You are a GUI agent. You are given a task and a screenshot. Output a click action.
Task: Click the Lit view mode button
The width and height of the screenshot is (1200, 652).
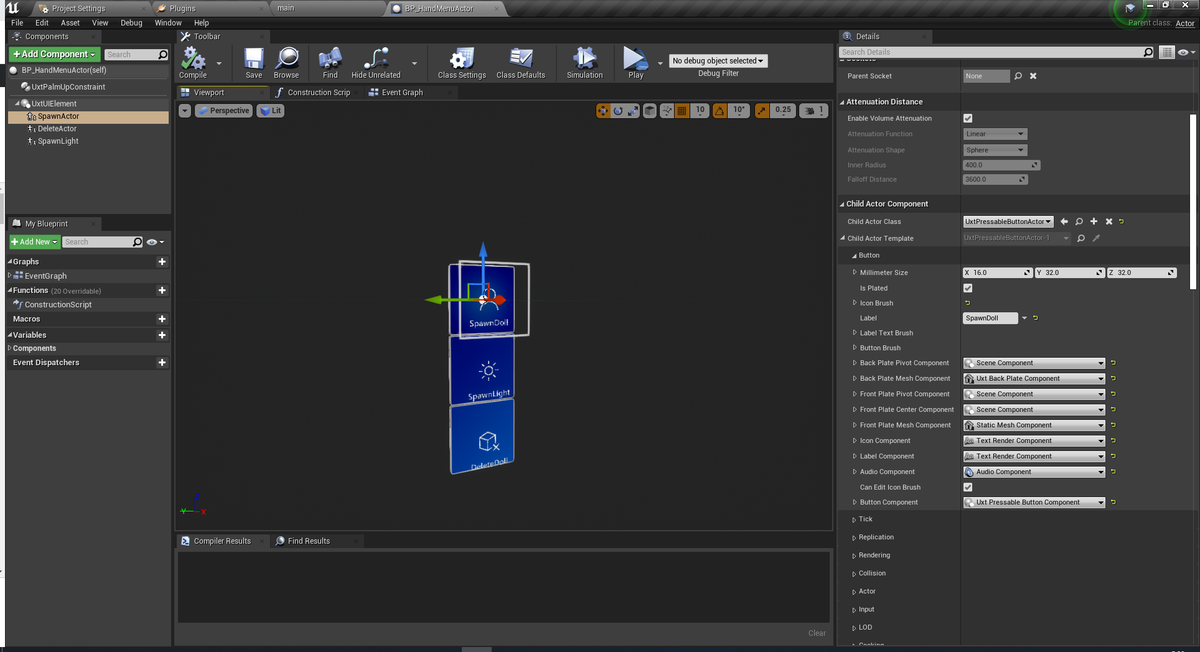click(x=271, y=111)
